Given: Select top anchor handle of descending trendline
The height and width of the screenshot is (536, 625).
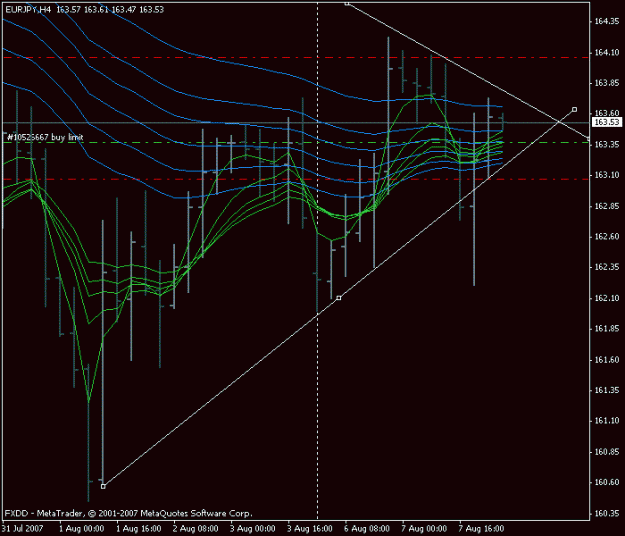Looking at the screenshot, I should (347, 3).
